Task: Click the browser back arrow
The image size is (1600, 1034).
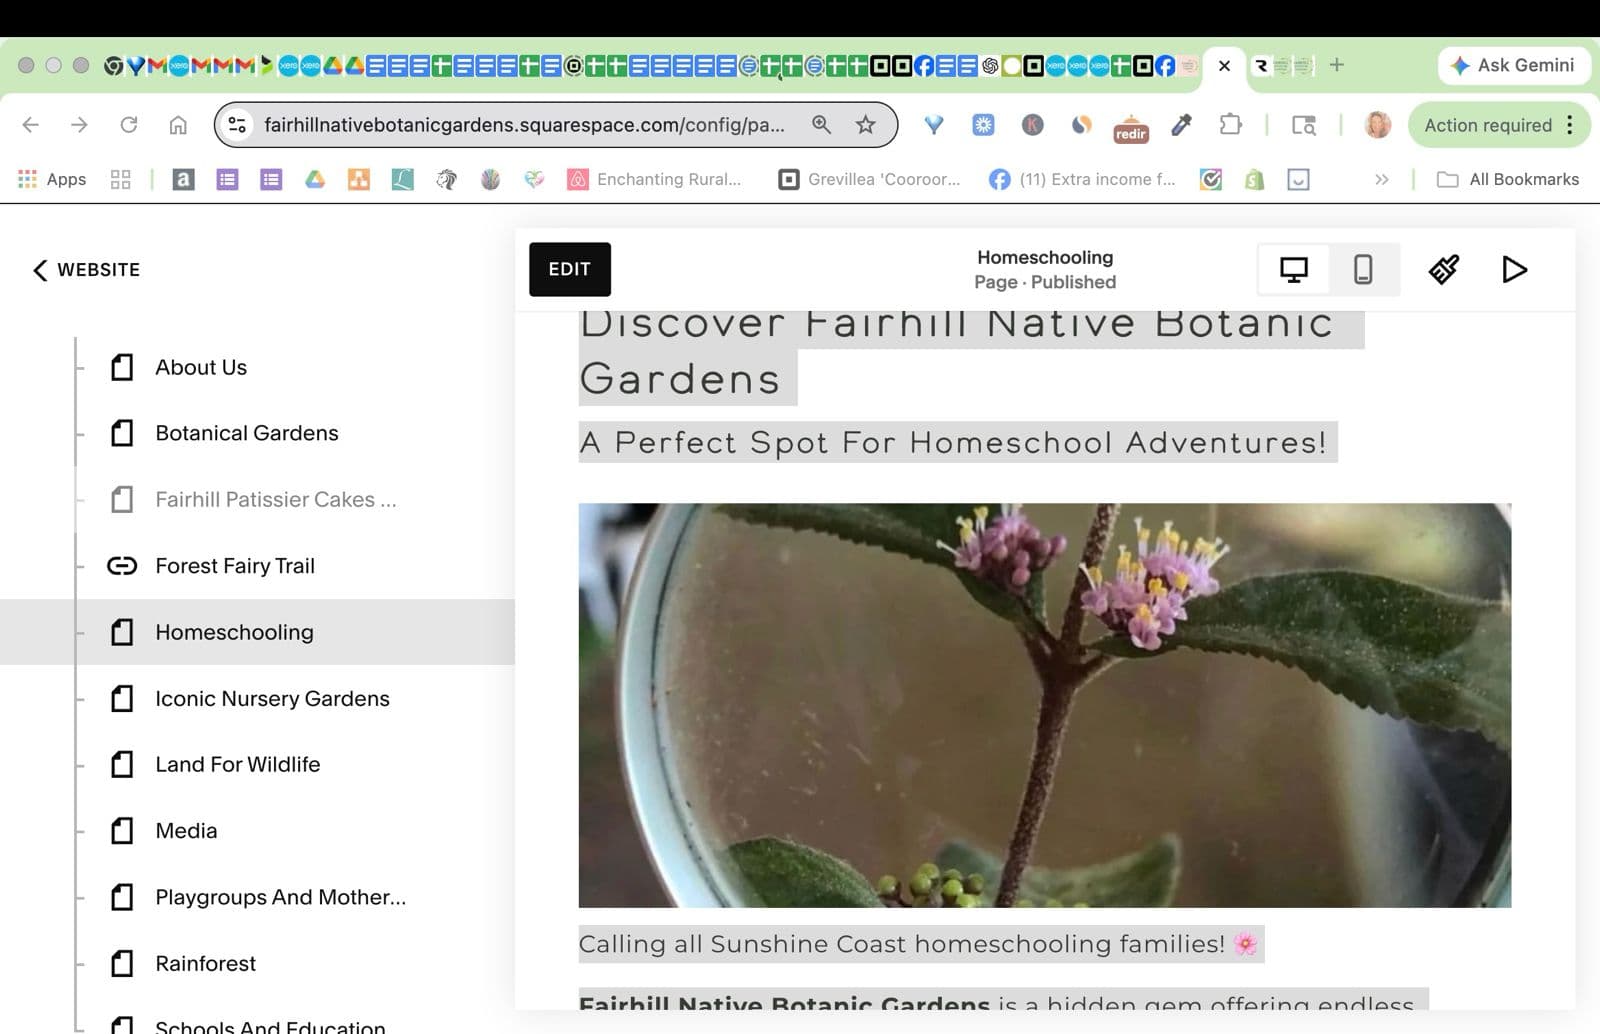Action: point(31,125)
